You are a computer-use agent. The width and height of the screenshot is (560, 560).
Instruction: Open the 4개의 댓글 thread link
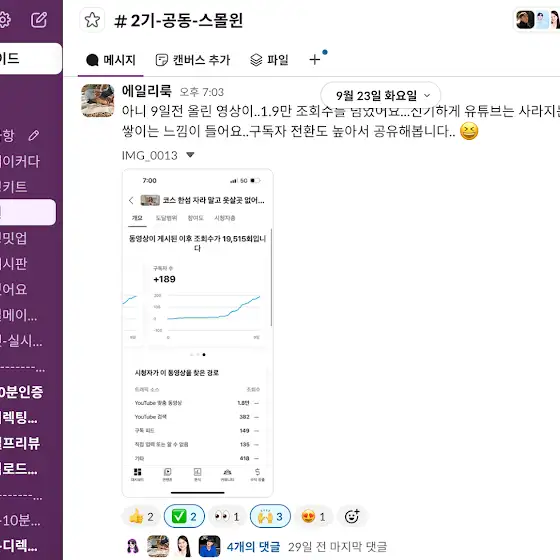pos(253,546)
